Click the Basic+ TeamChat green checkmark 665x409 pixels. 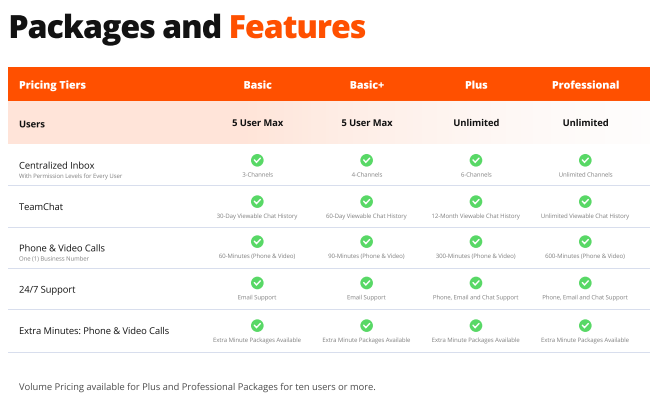pyautogui.click(x=366, y=202)
